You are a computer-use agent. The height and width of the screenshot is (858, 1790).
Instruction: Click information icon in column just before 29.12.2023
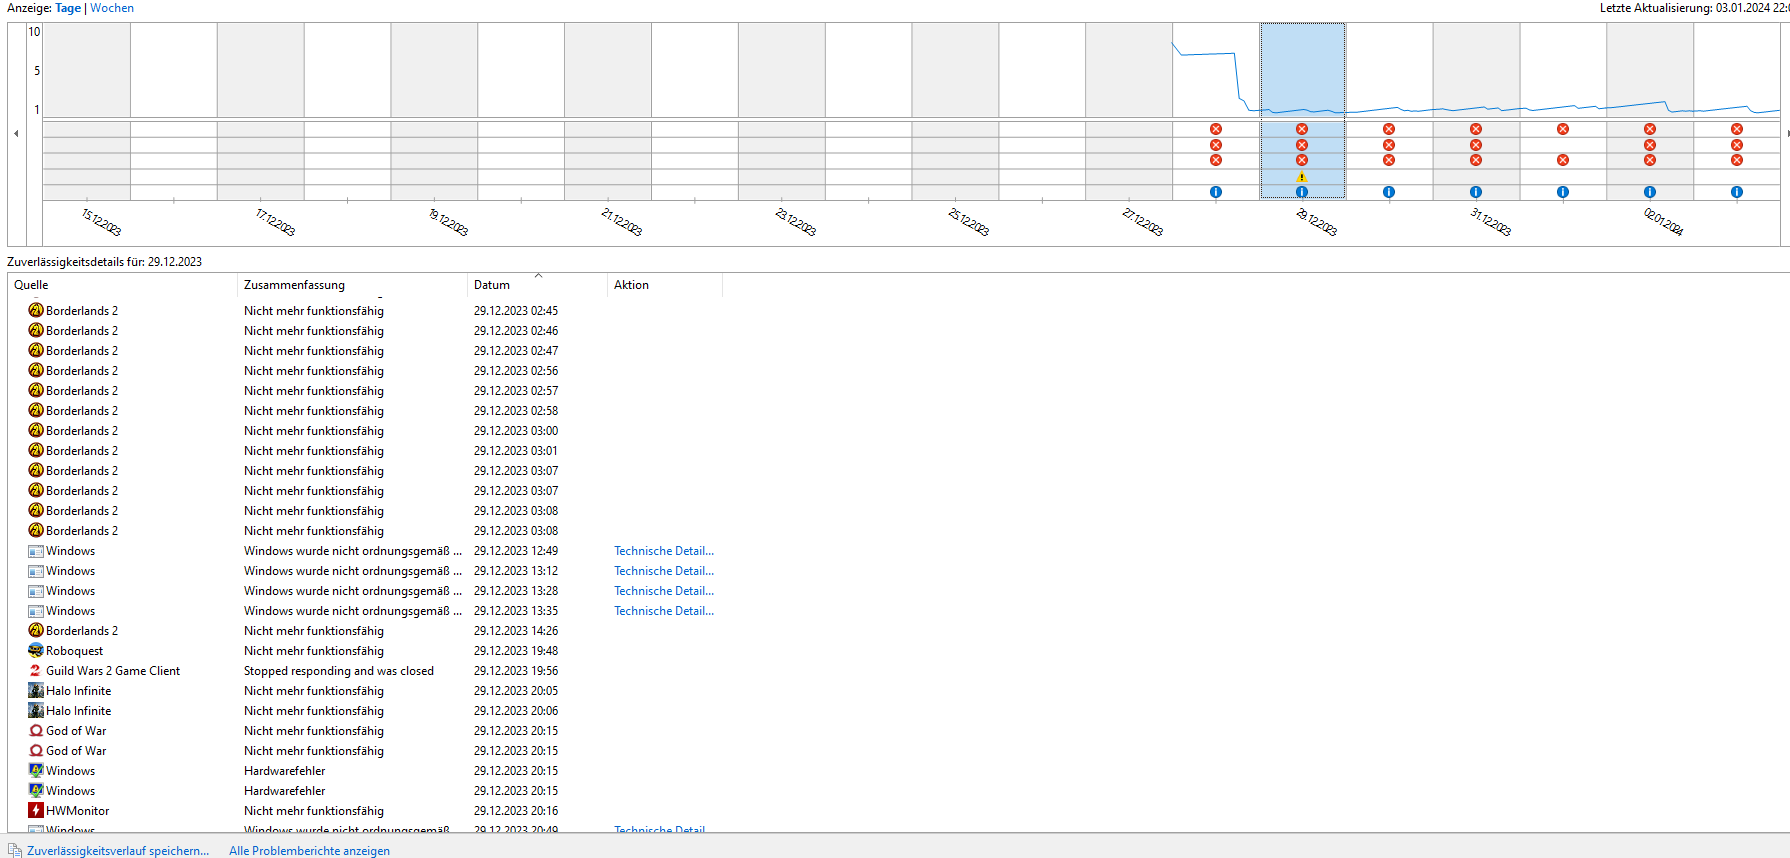click(x=1216, y=192)
